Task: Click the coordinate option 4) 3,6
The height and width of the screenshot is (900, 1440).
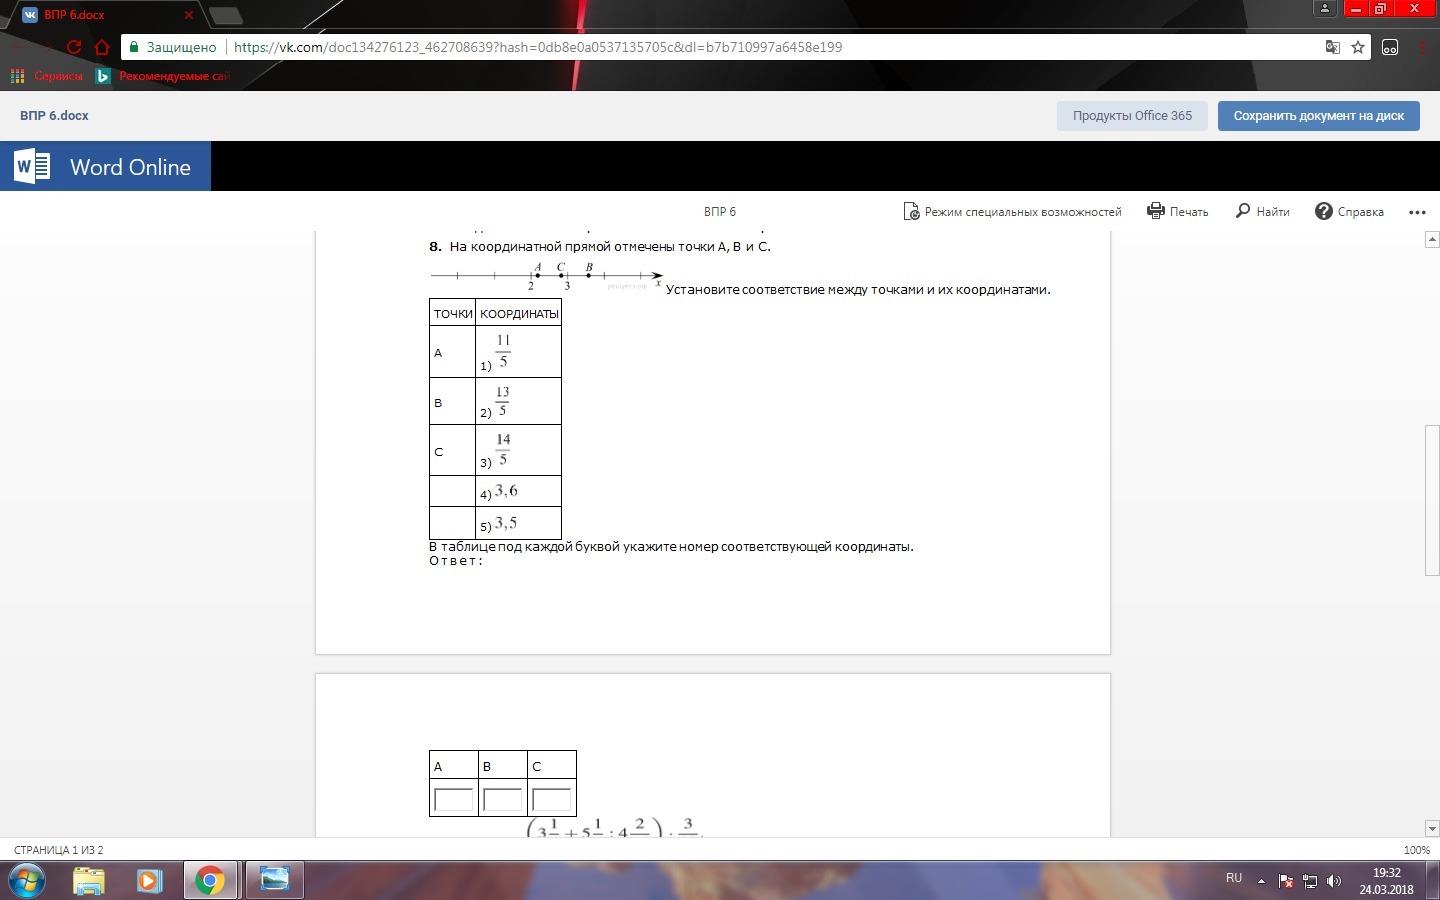Action: [x=518, y=491]
